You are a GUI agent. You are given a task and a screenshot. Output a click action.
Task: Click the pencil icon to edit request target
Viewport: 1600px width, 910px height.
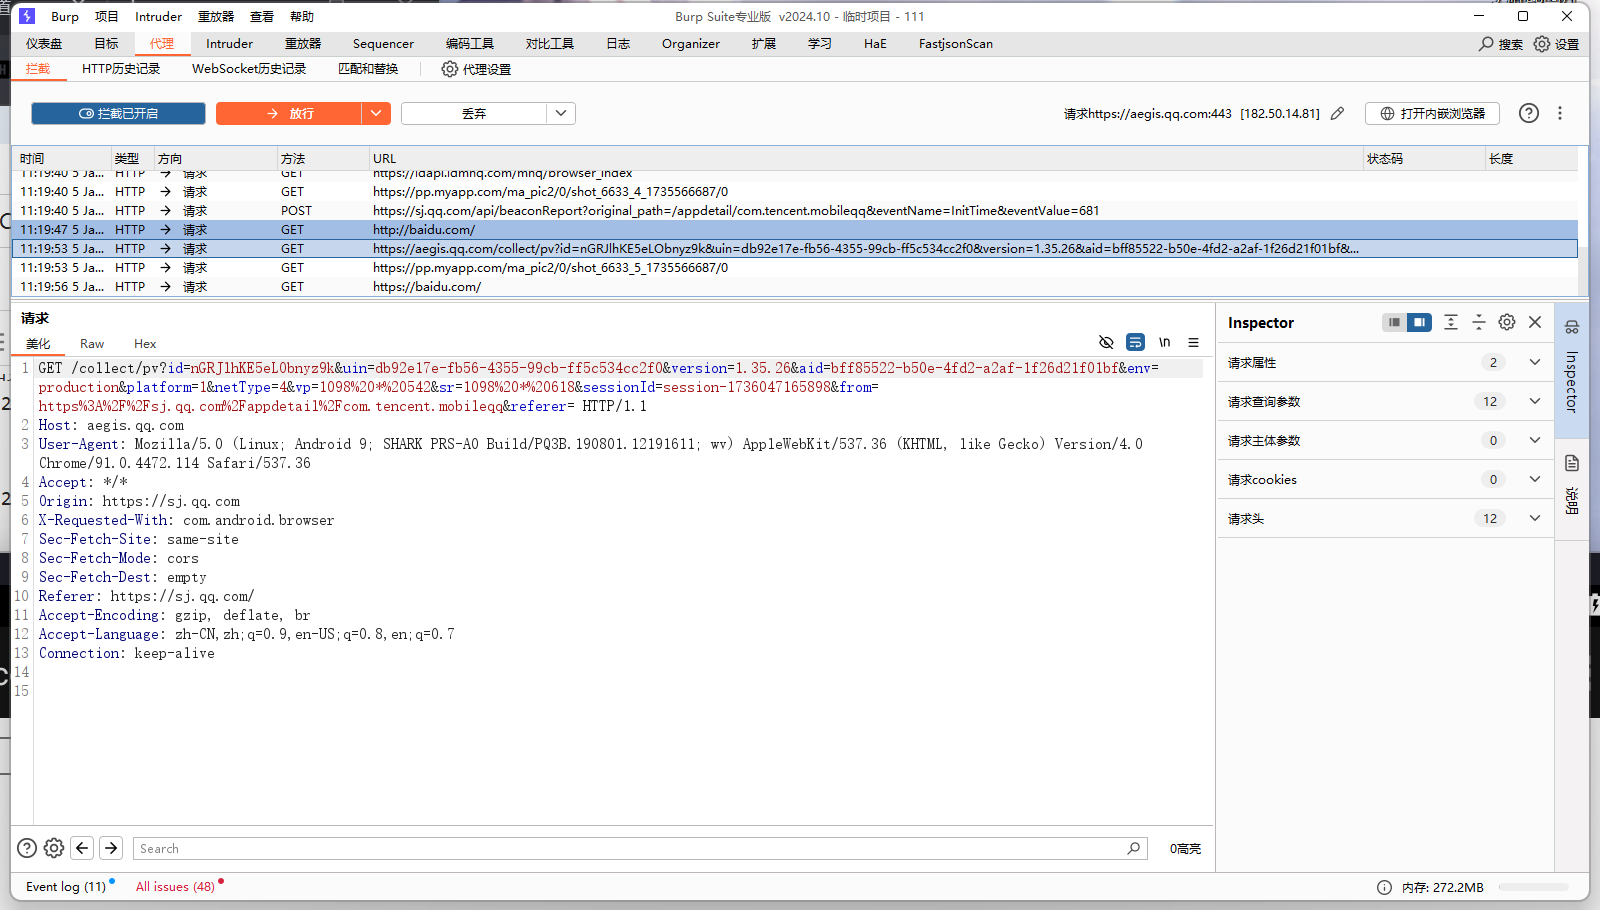[x=1337, y=114]
